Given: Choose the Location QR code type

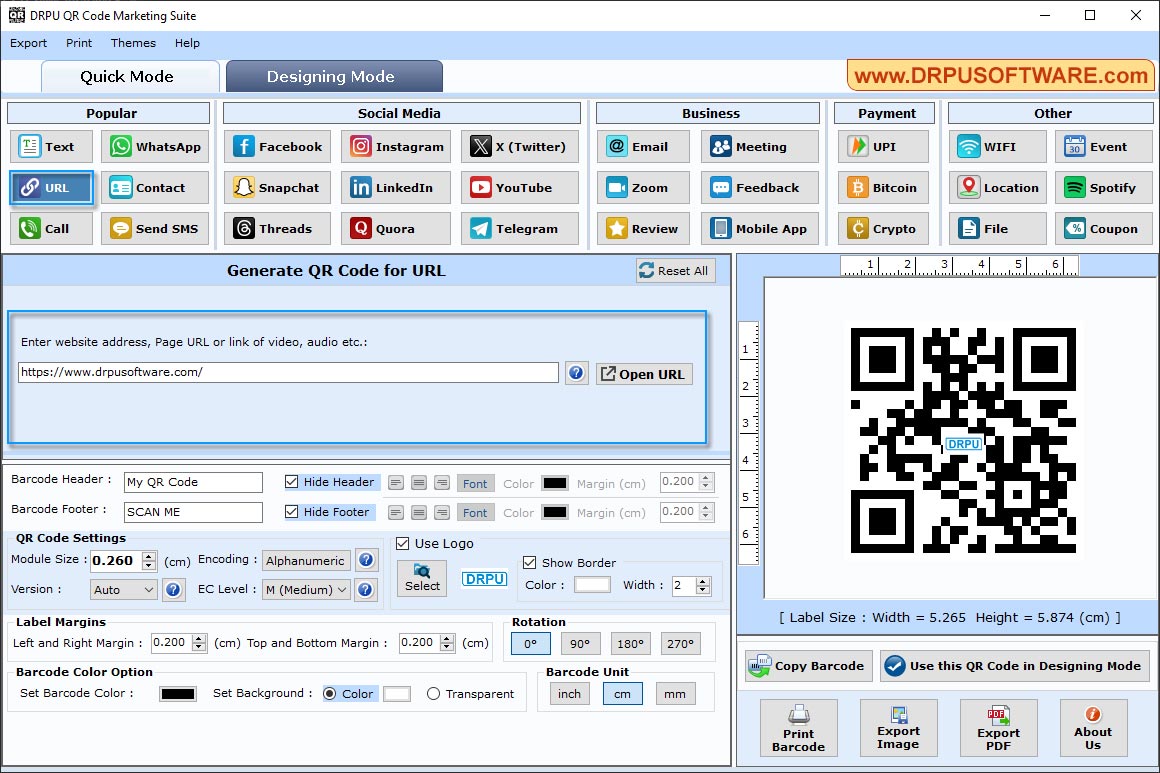Looking at the screenshot, I should pyautogui.click(x=996, y=187).
